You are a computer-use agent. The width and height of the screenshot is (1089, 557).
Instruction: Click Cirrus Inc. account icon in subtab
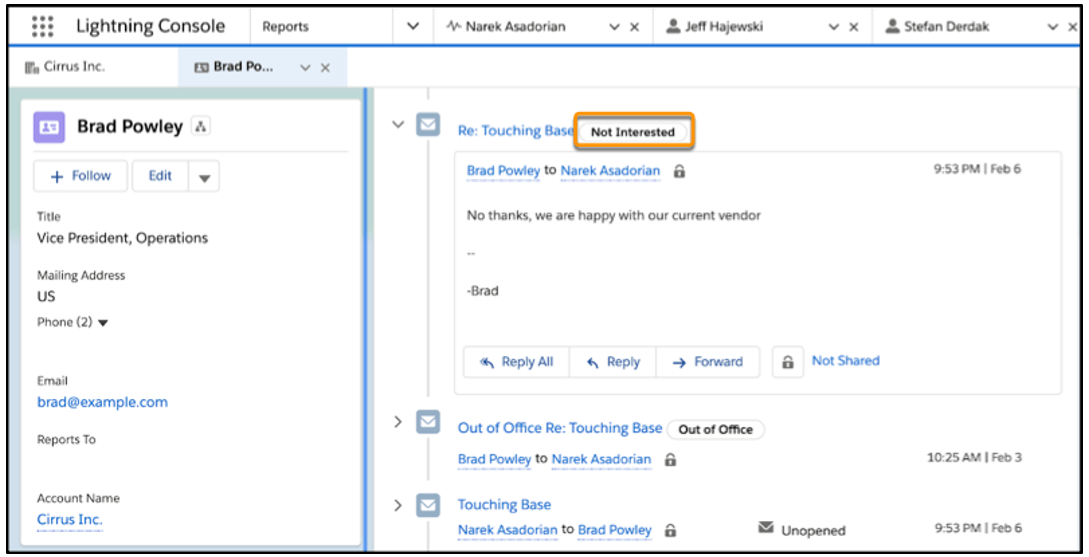coord(32,67)
